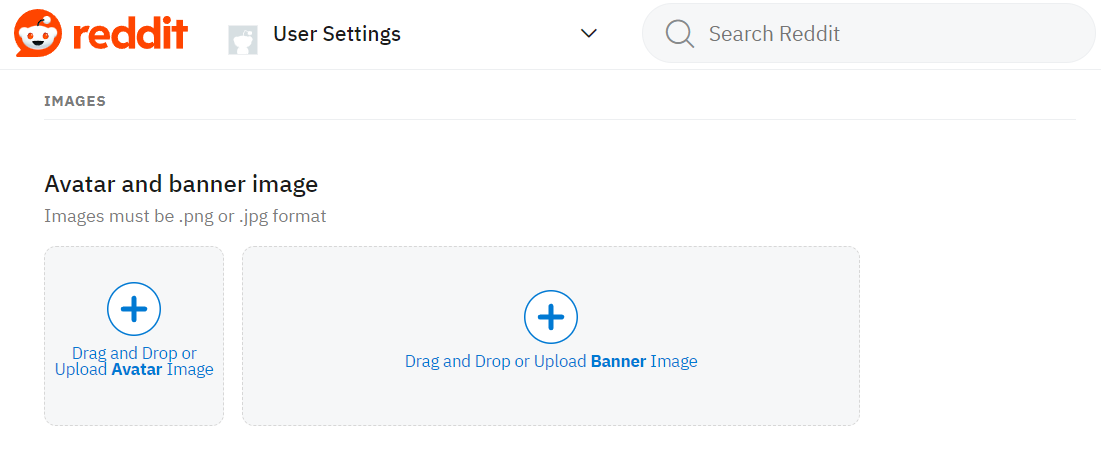Focus the Search Reddit input field

click(850, 34)
